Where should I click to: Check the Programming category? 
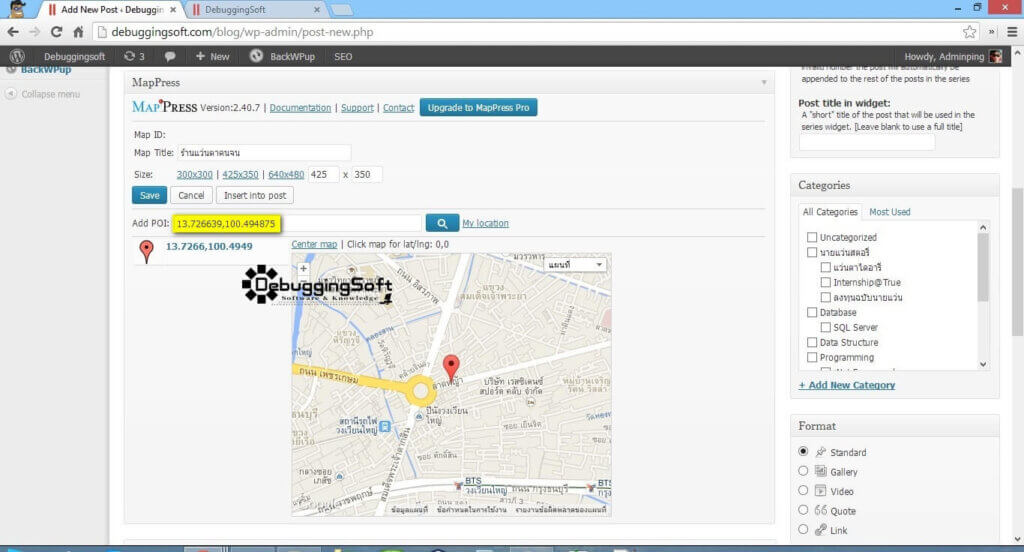pyautogui.click(x=812, y=357)
